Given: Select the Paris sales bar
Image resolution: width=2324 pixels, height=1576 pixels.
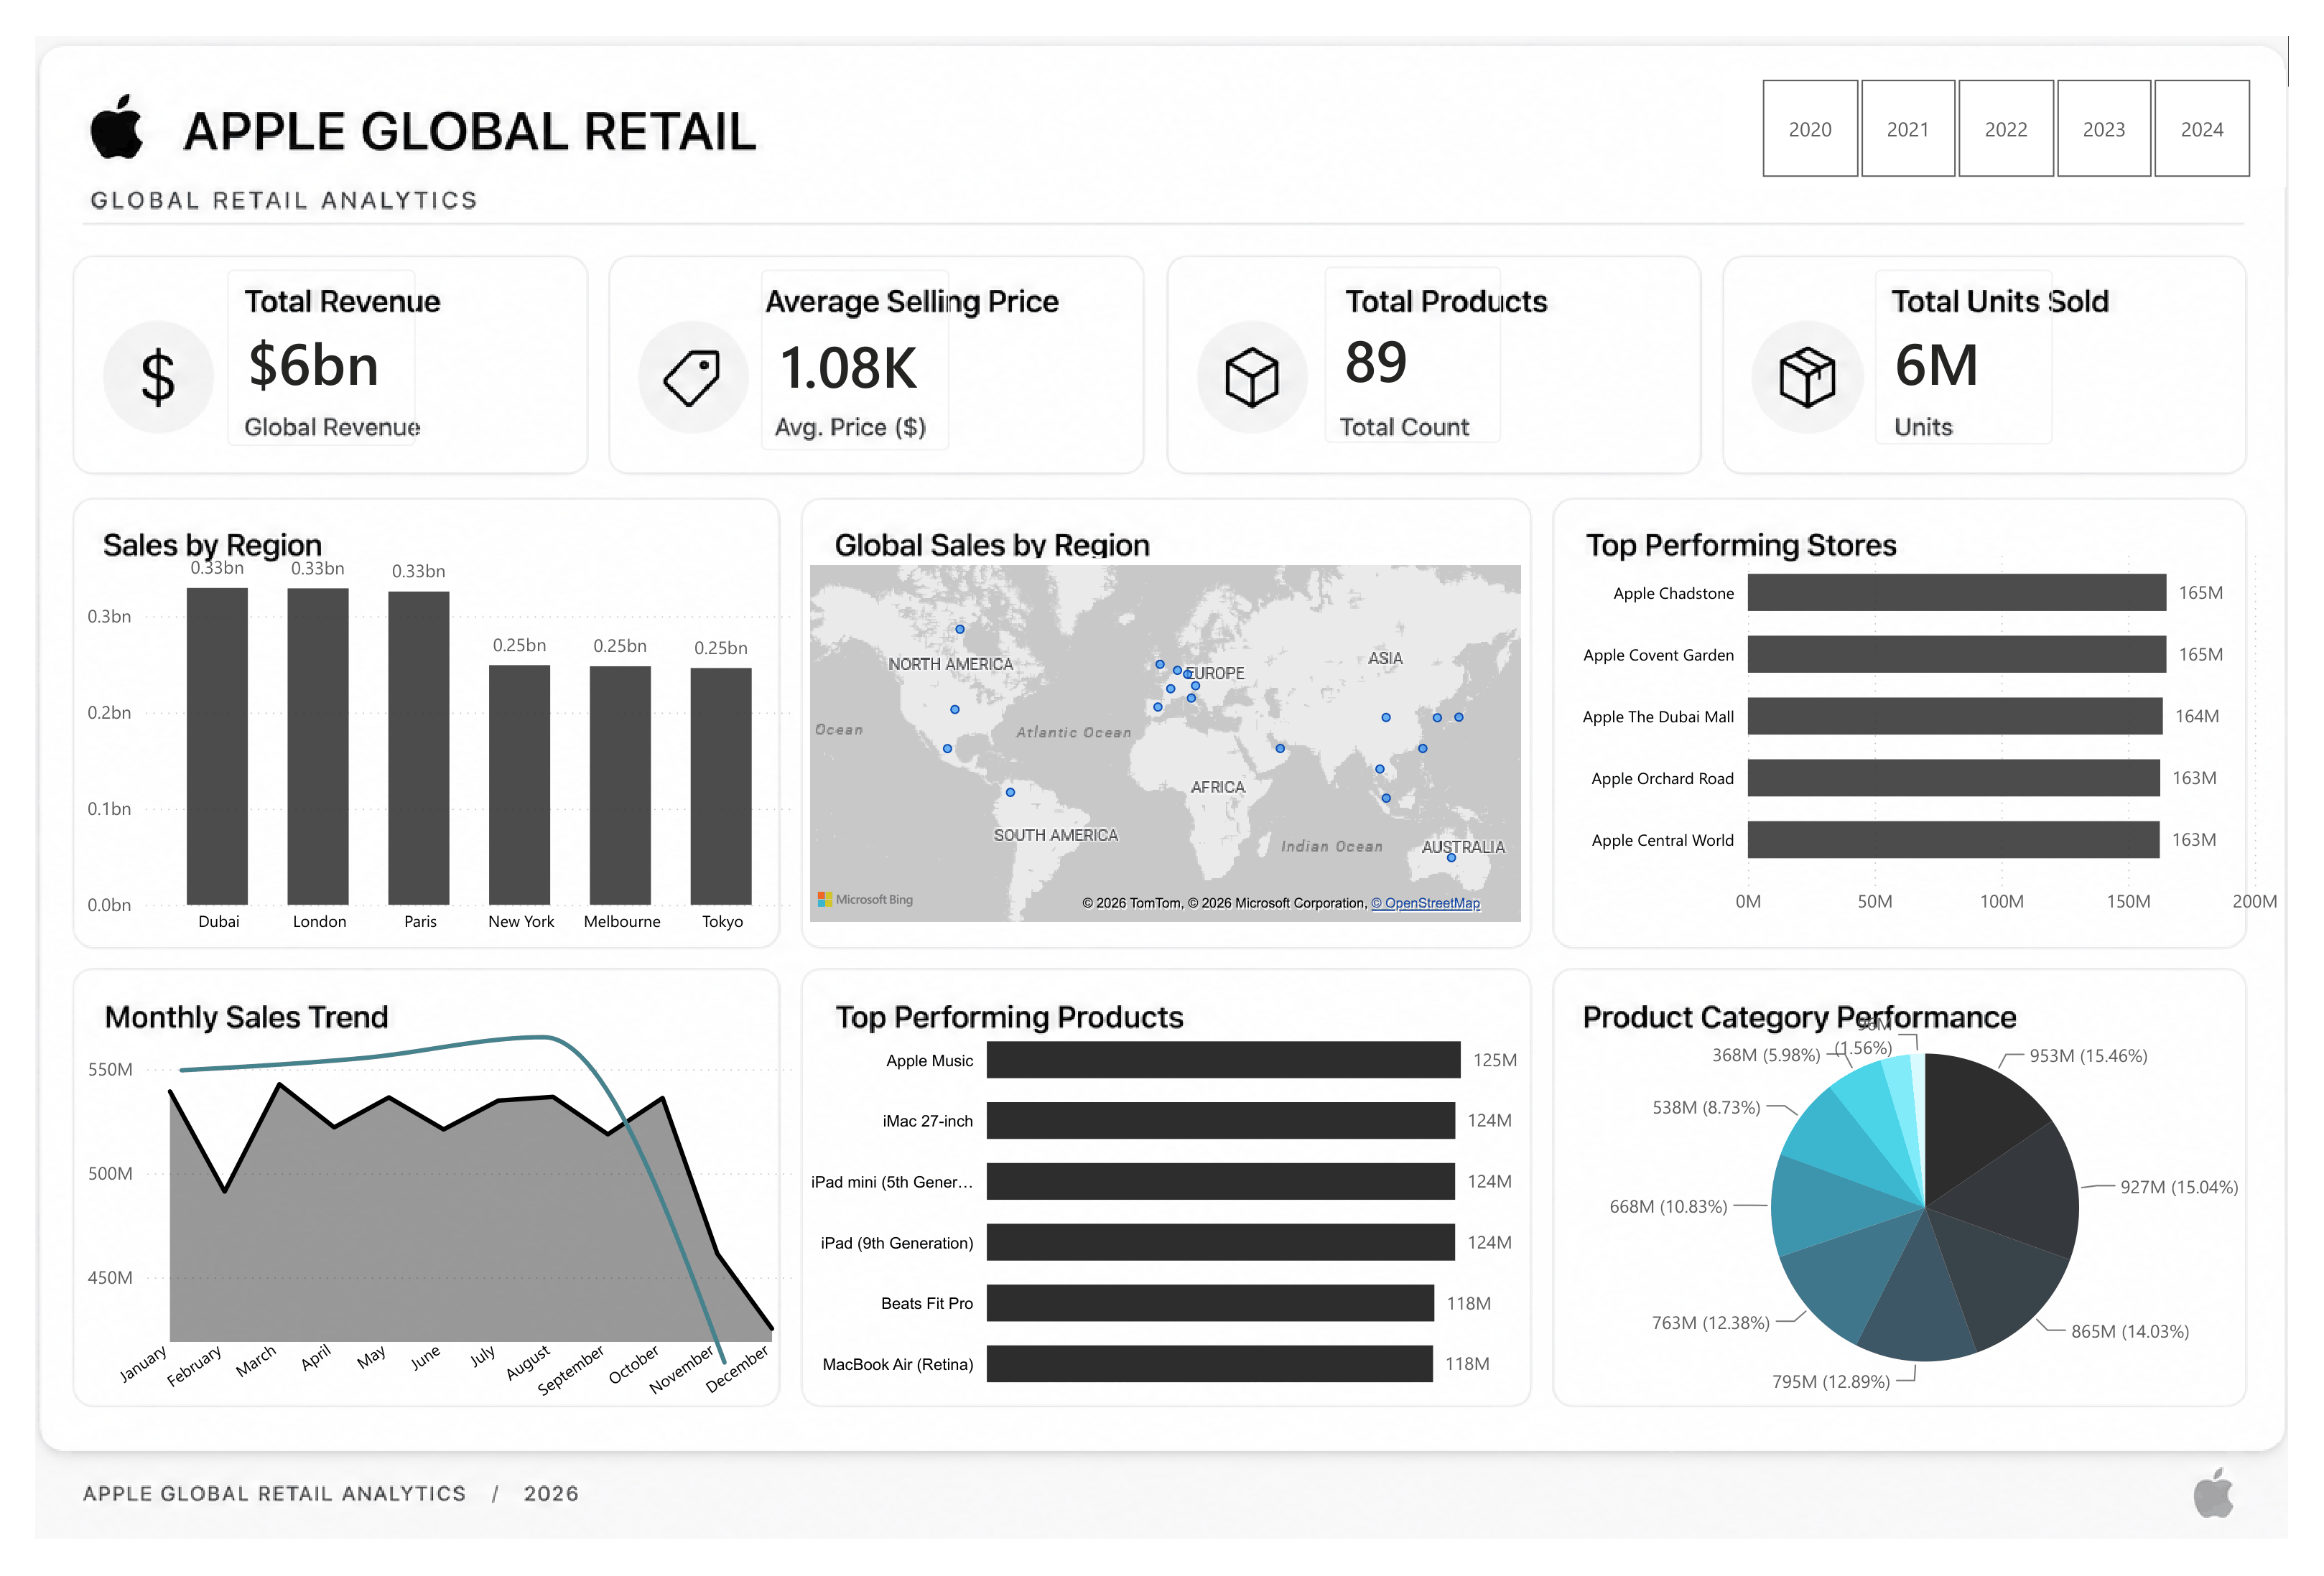Looking at the screenshot, I should pyautogui.click(x=418, y=748).
